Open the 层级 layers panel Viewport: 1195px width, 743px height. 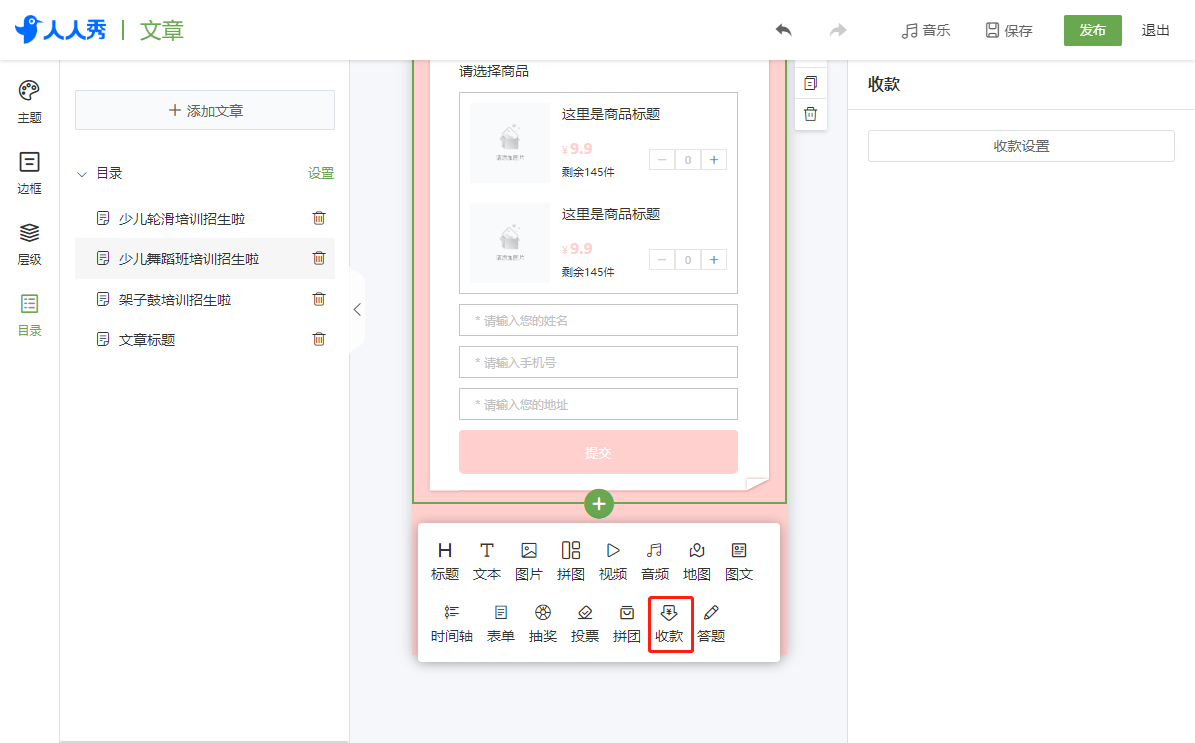point(29,244)
